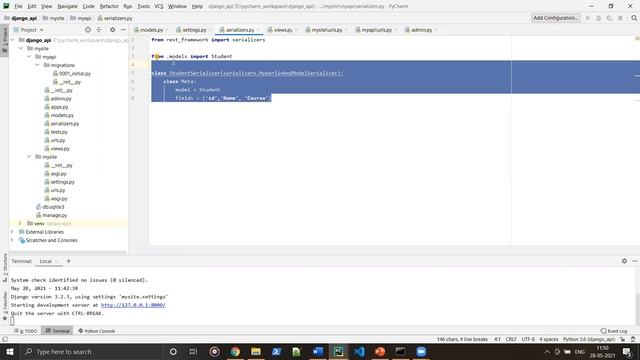Switch to admin.py editor tab

click(x=421, y=30)
